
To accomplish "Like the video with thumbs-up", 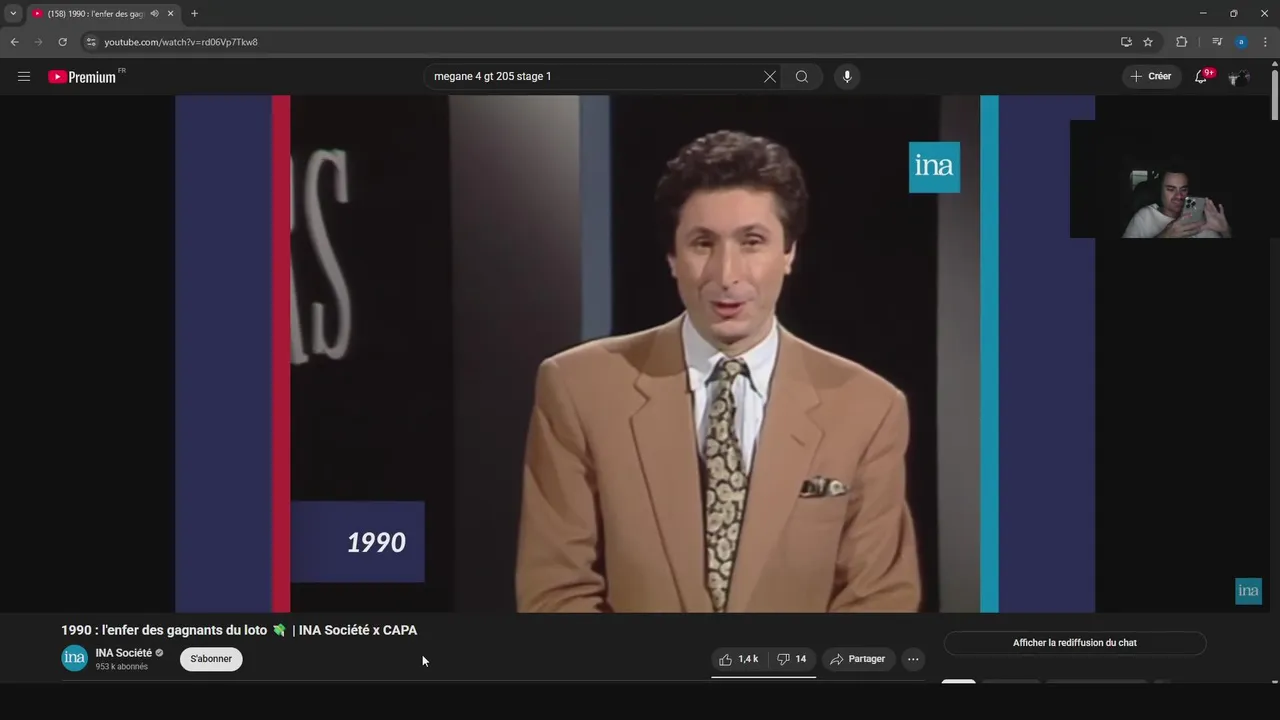I will 739,659.
